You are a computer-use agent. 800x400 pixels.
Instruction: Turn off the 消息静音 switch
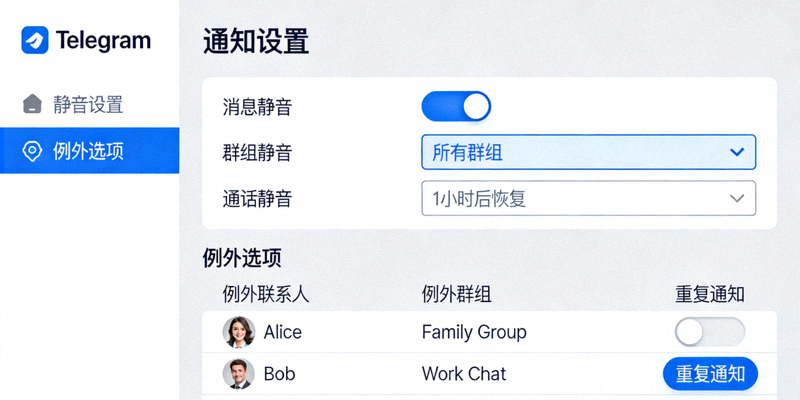(x=456, y=106)
